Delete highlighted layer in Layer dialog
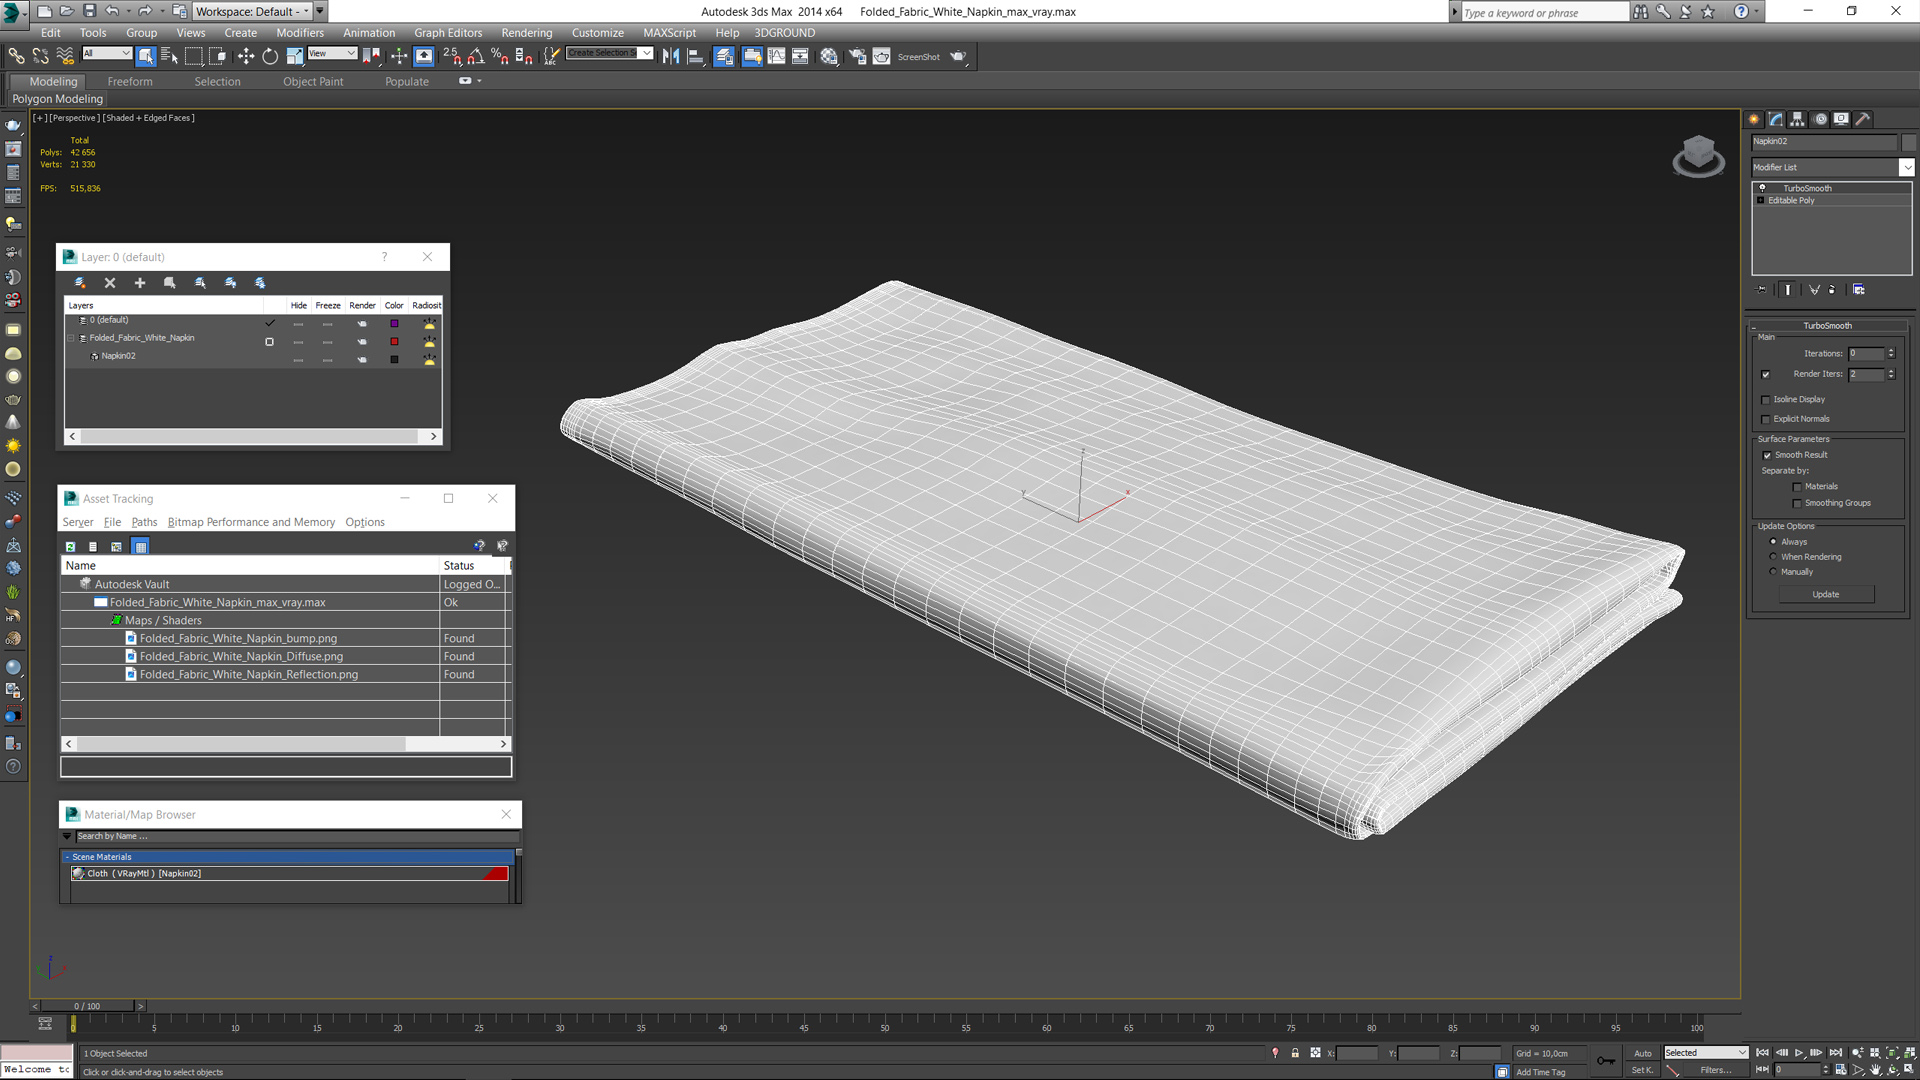This screenshot has height=1080, width=1920. (x=110, y=283)
